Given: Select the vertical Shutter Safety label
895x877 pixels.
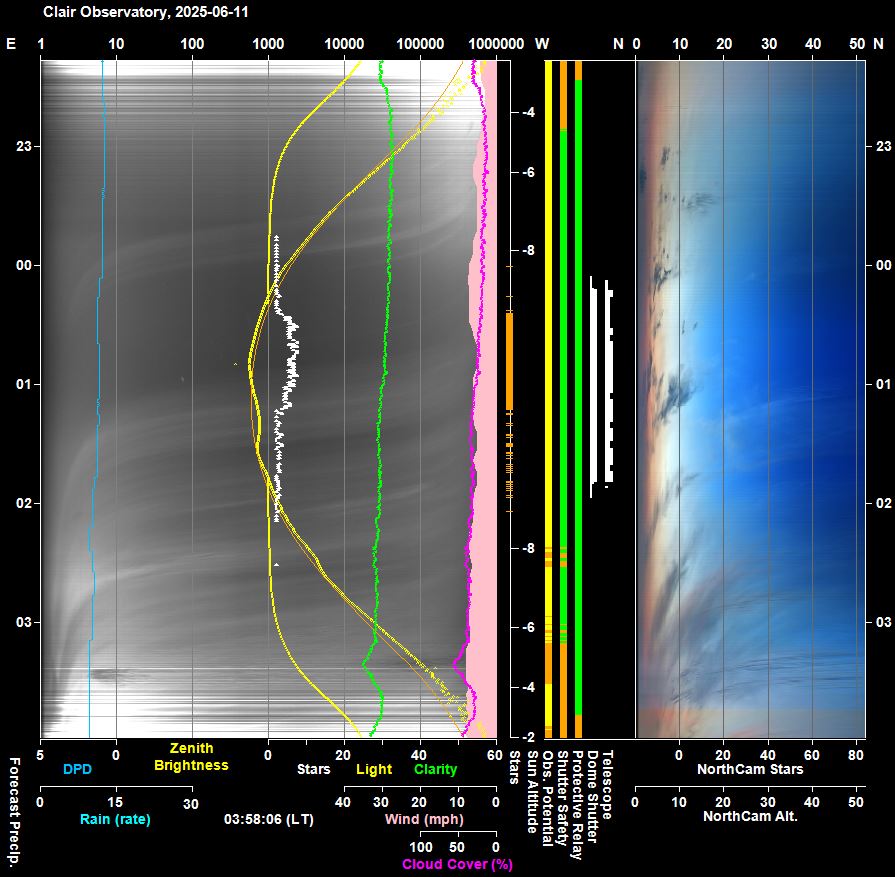Looking at the screenshot, I should [x=562, y=799].
